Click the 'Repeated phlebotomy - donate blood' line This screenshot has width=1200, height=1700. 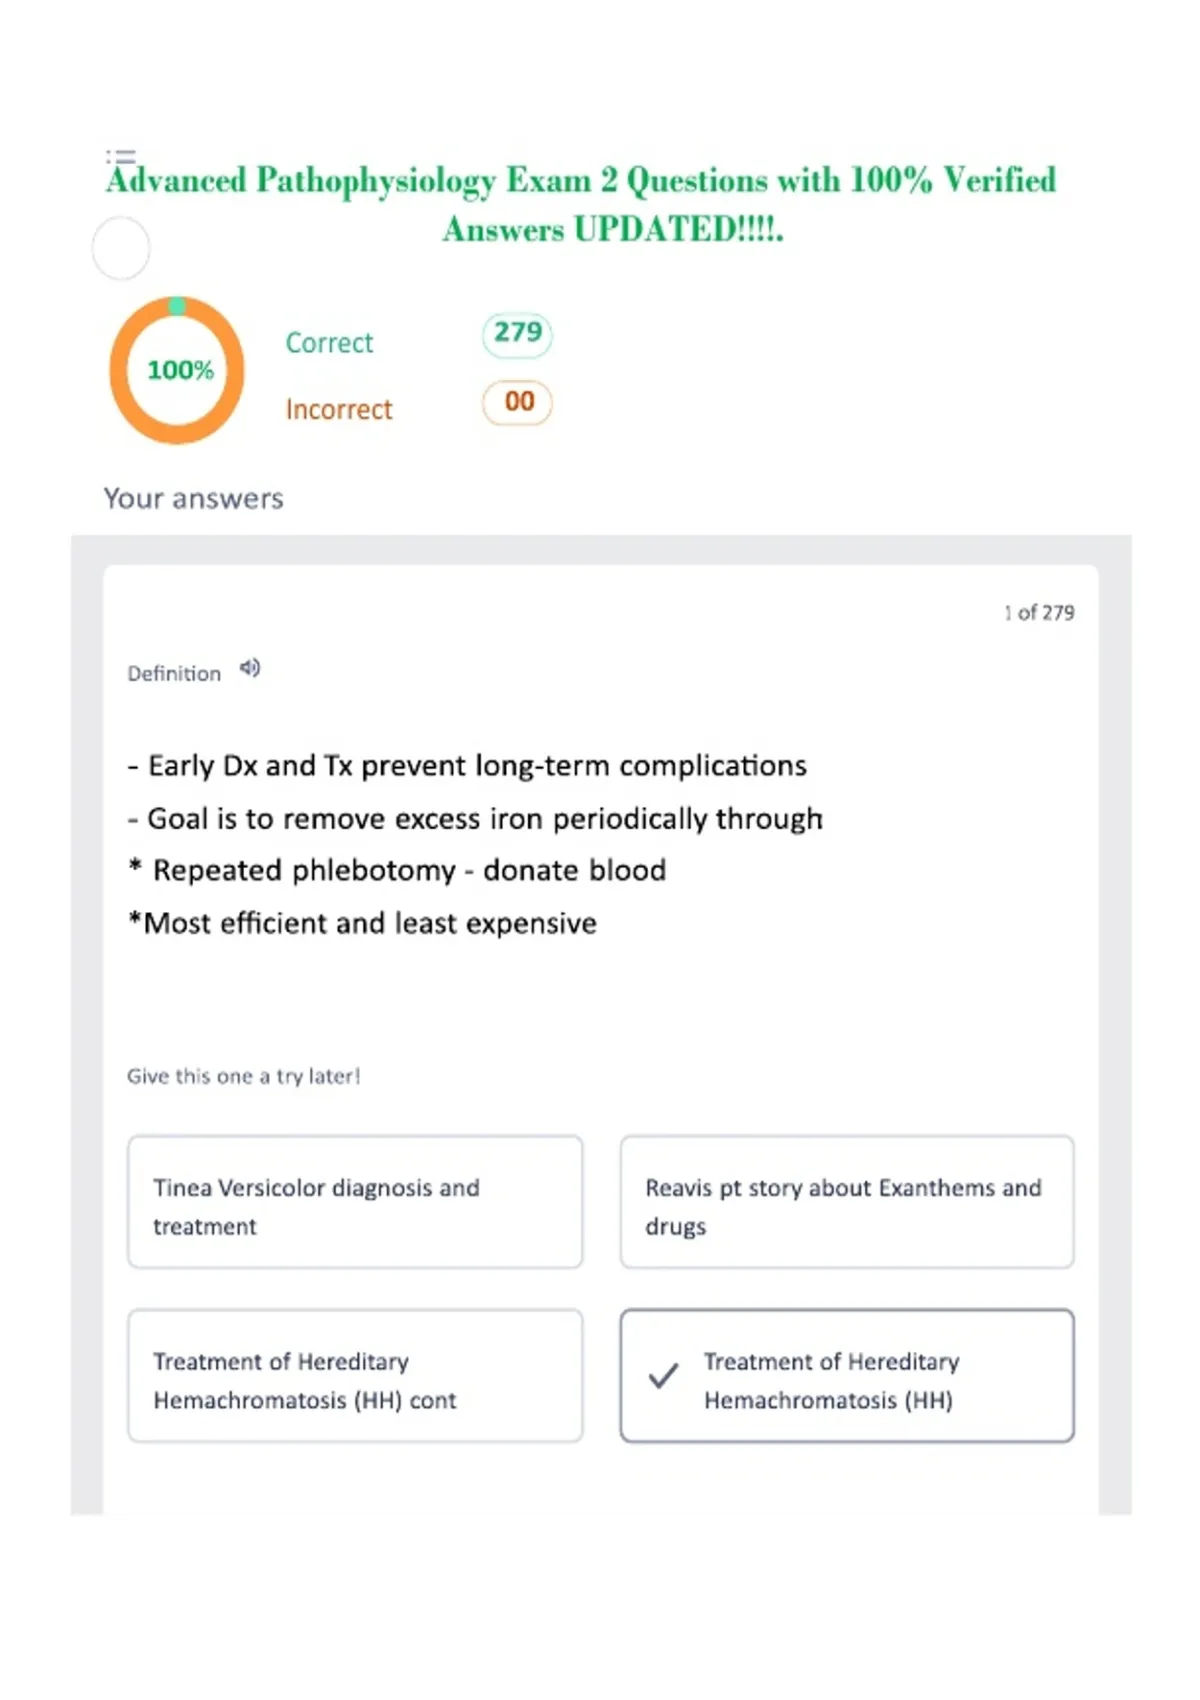click(397, 870)
